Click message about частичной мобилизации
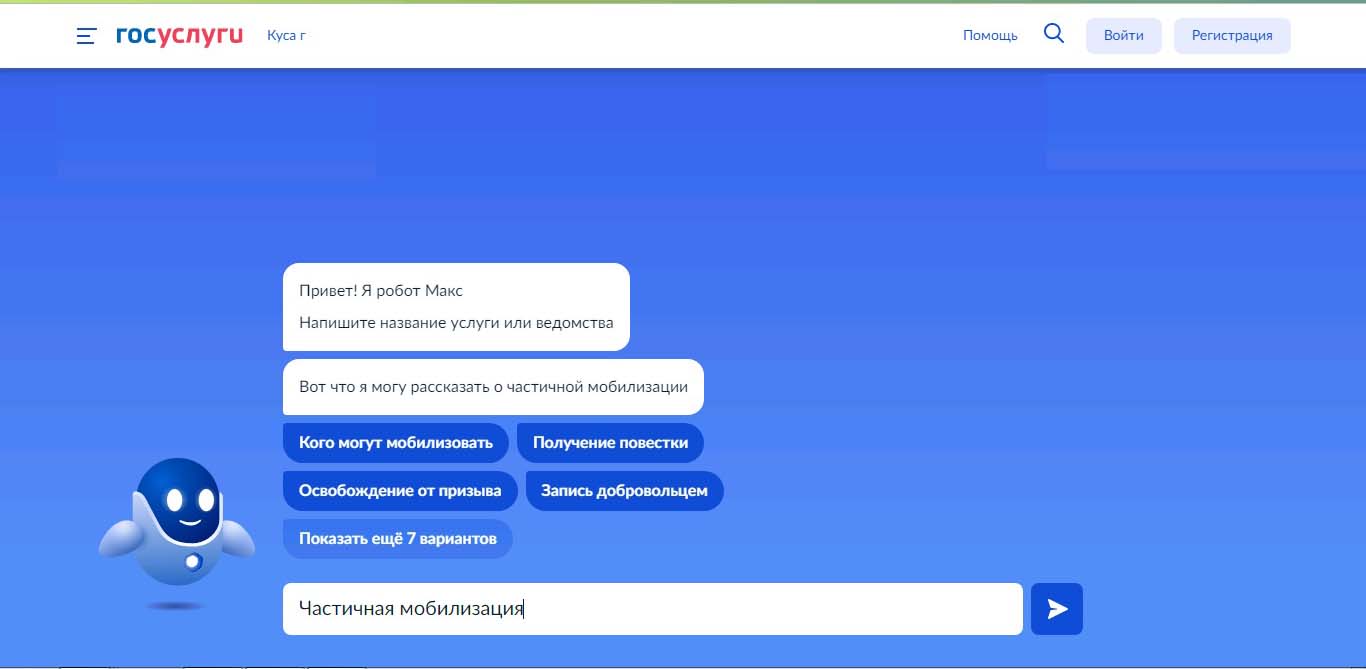The image size is (1366, 669). point(493,387)
